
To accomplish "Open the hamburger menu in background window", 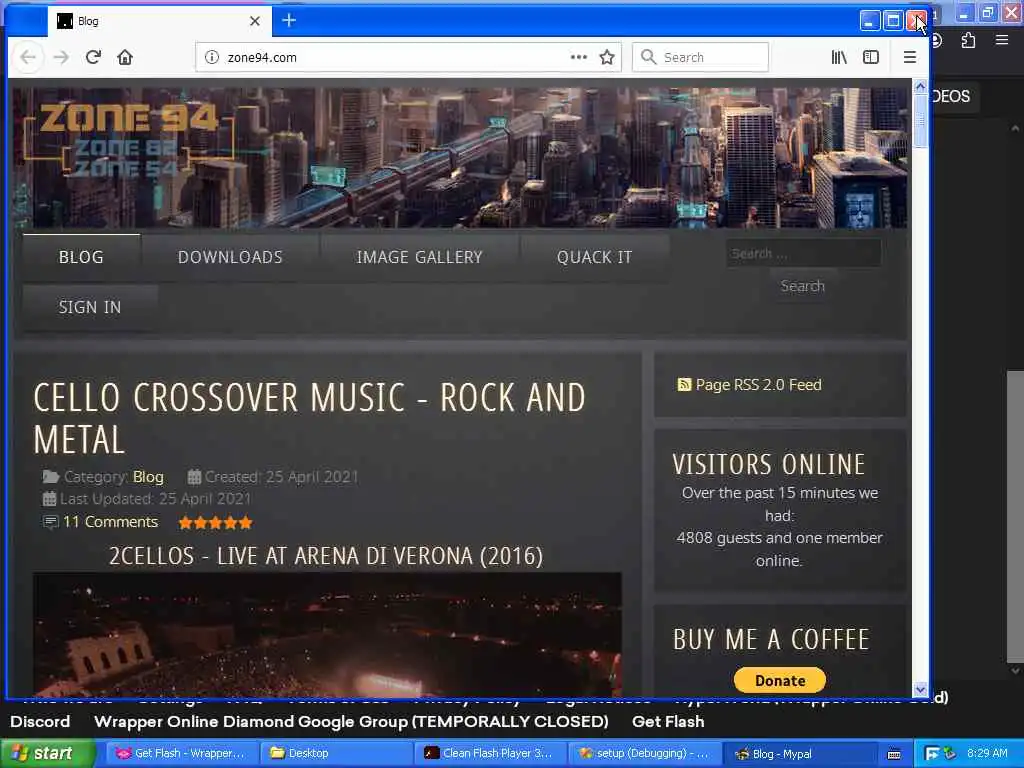I will pos(1002,40).
